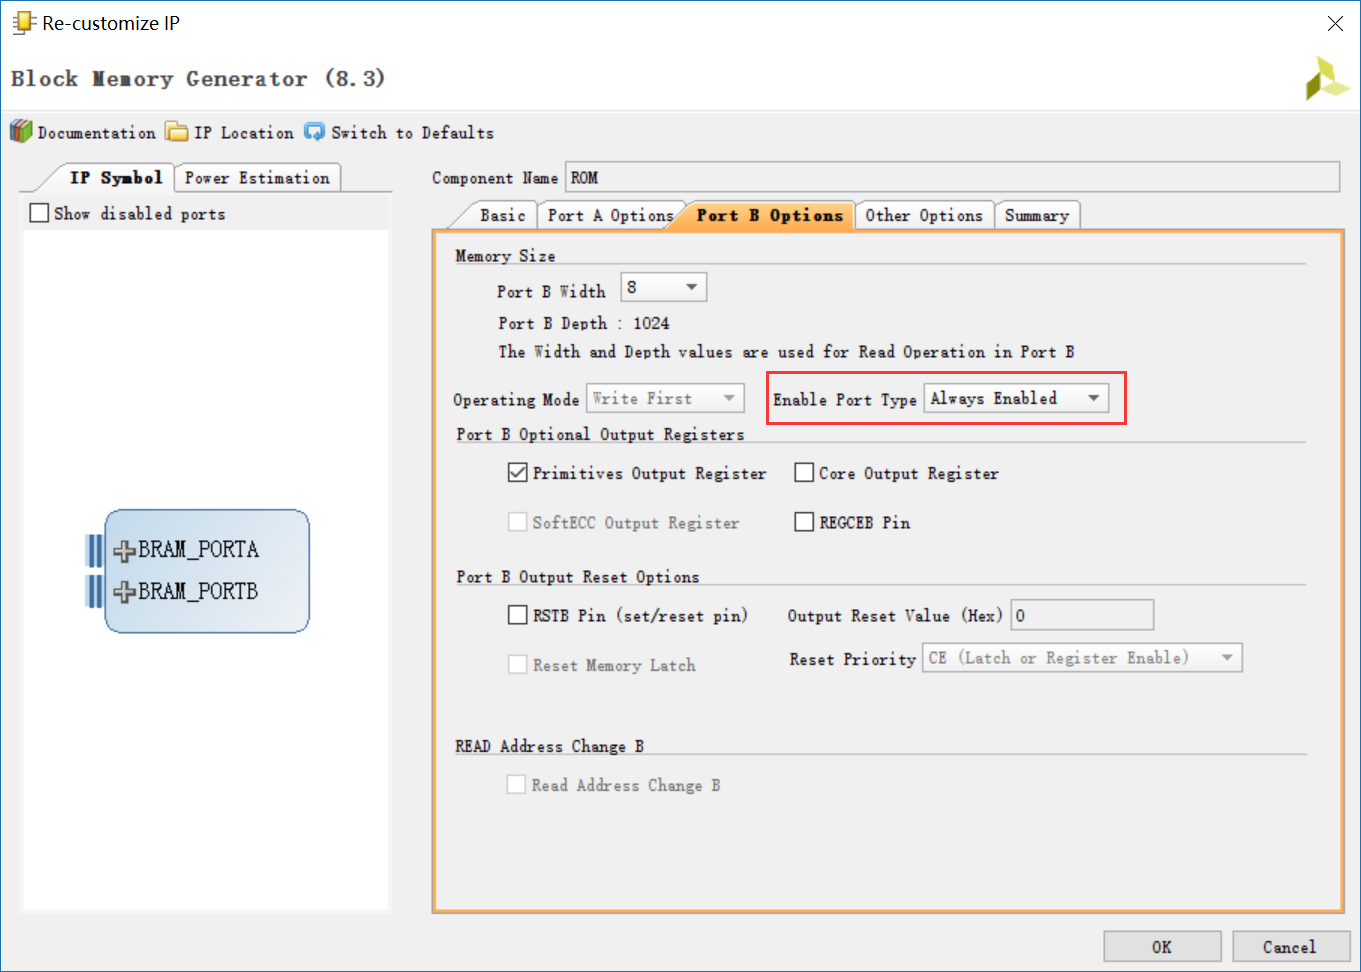Image resolution: width=1361 pixels, height=972 pixels.
Task: Open the Port B Width dropdown
Action: point(664,287)
